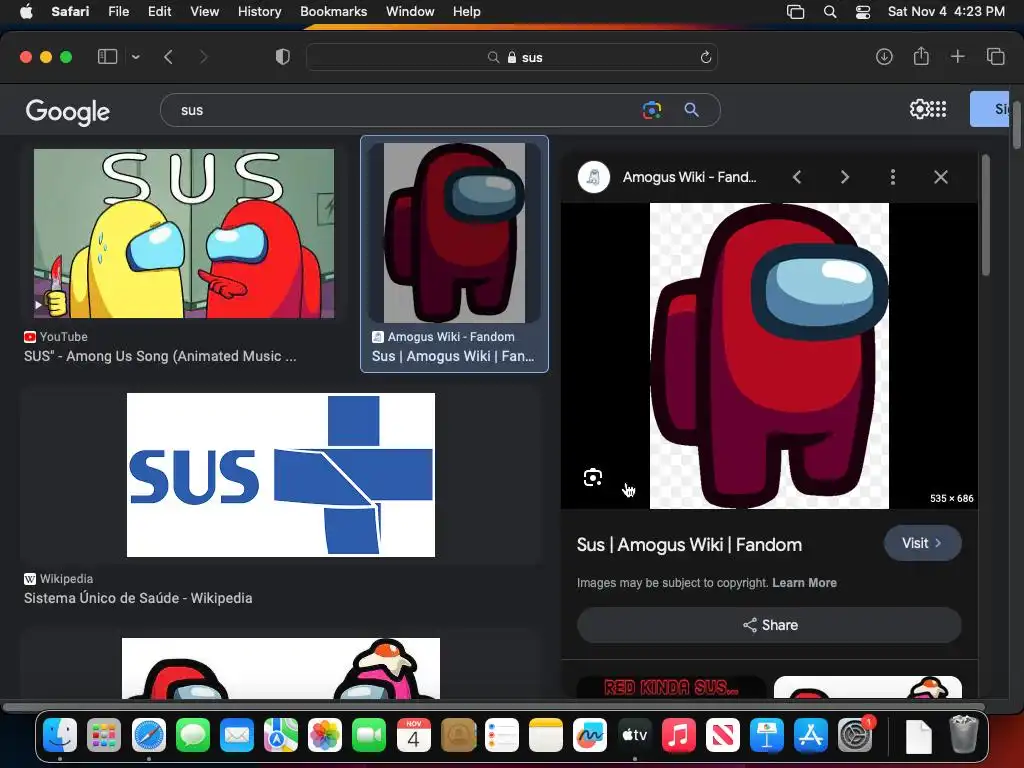This screenshot has height=768, width=1024.
Task: Open the Safari menu in the menu bar
Action: click(x=70, y=11)
